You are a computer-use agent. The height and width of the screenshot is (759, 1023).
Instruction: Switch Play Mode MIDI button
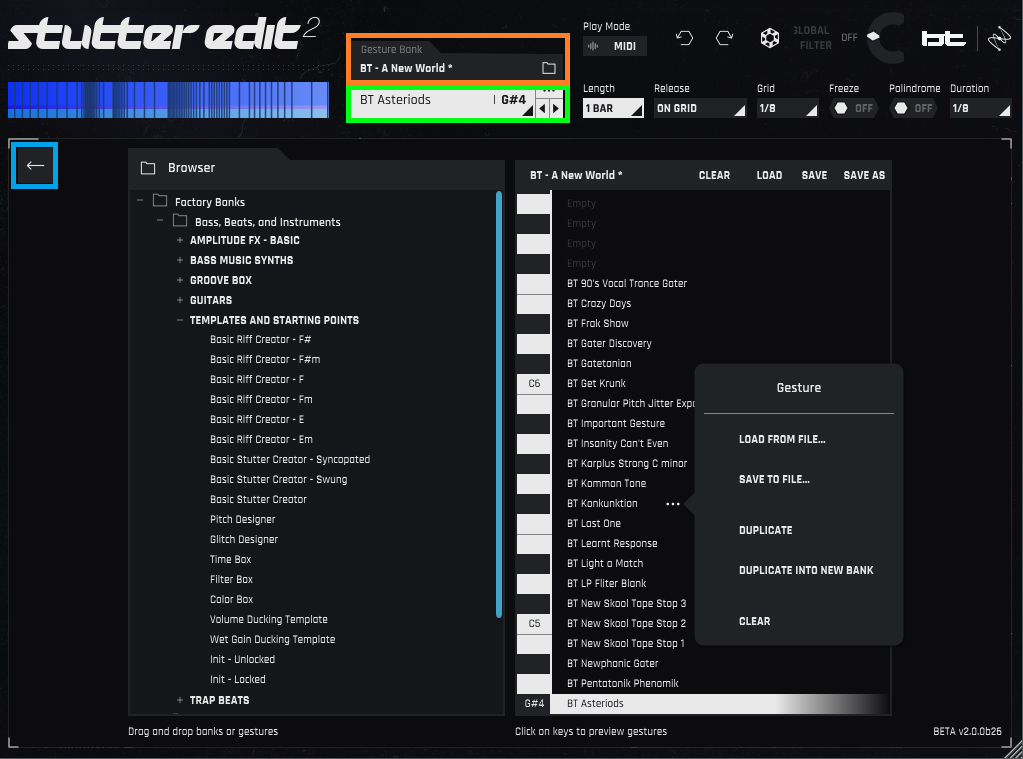click(x=615, y=46)
